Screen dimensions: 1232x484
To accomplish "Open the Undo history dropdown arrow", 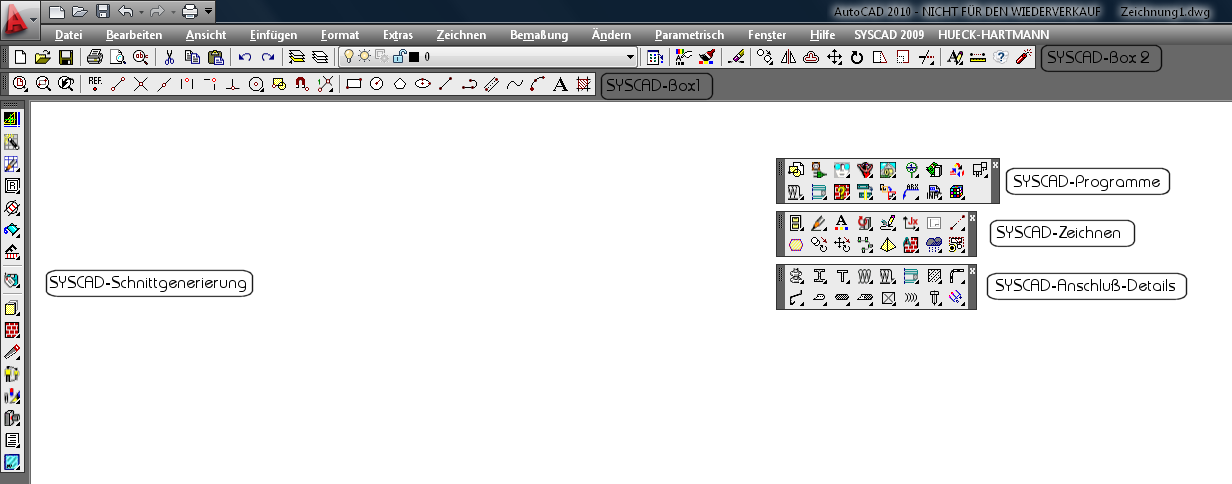I will click(140, 12).
